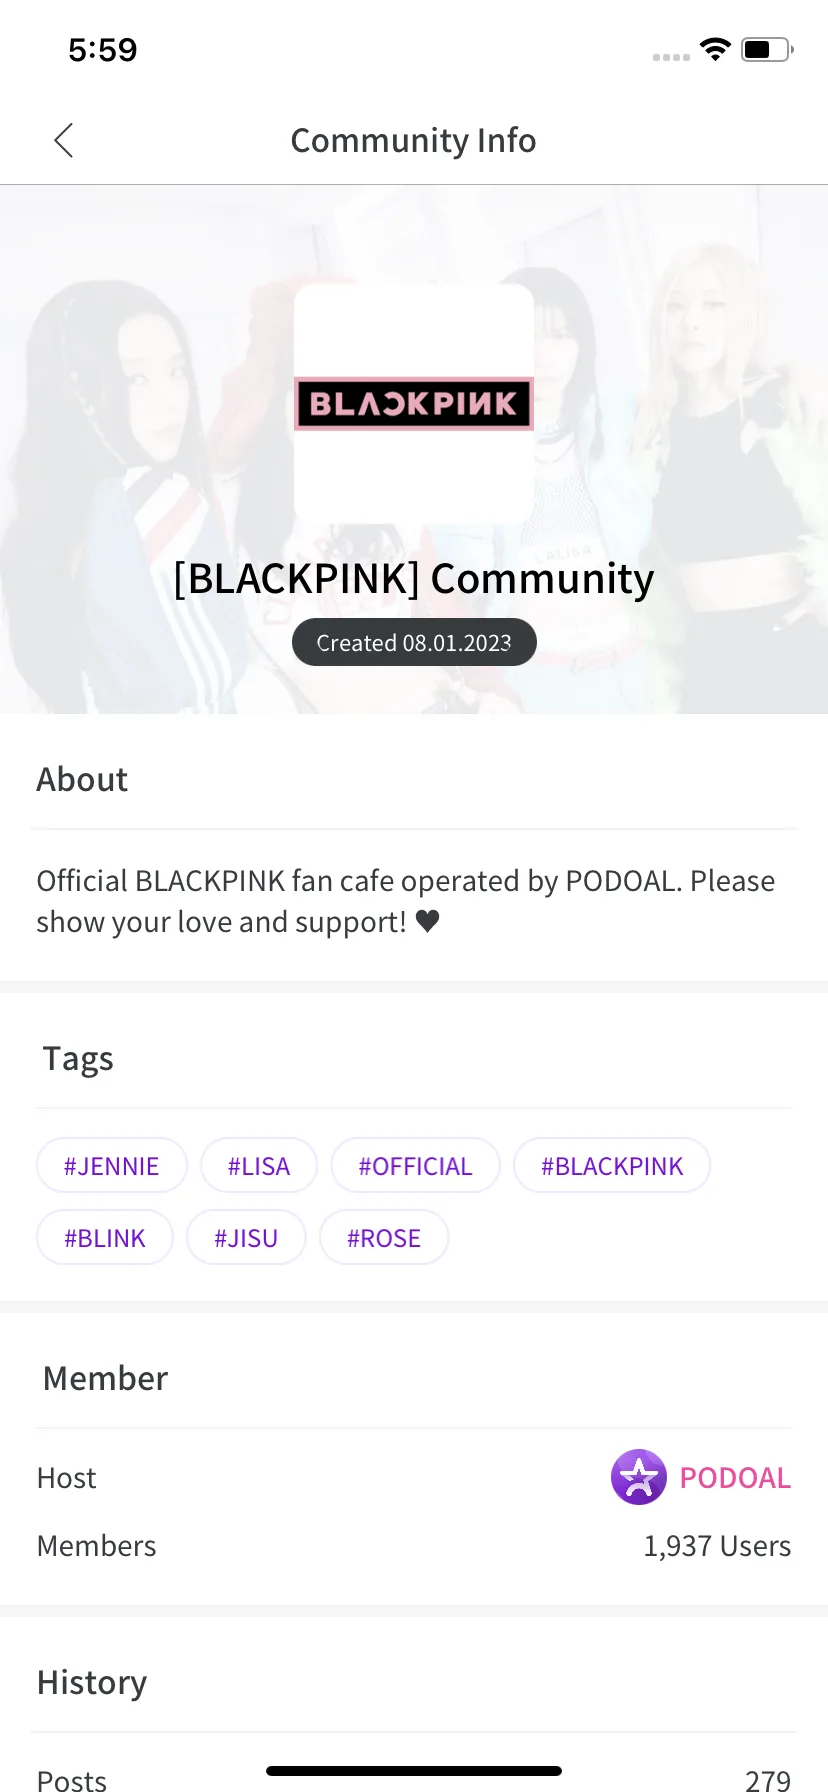The image size is (828, 1792).
Task: Tap the Posts count 279
Action: [768, 1780]
